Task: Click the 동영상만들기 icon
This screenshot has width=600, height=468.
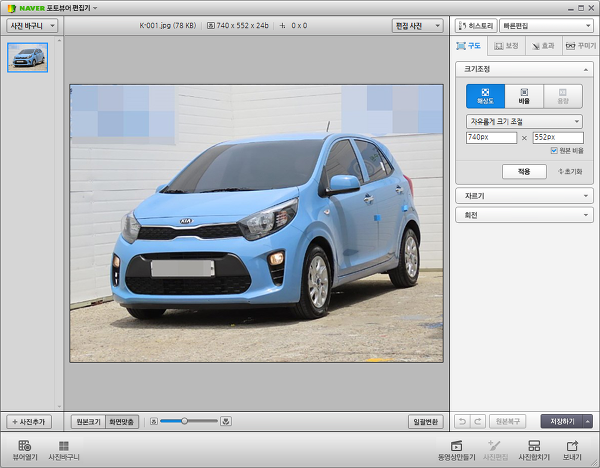Action: (457, 450)
